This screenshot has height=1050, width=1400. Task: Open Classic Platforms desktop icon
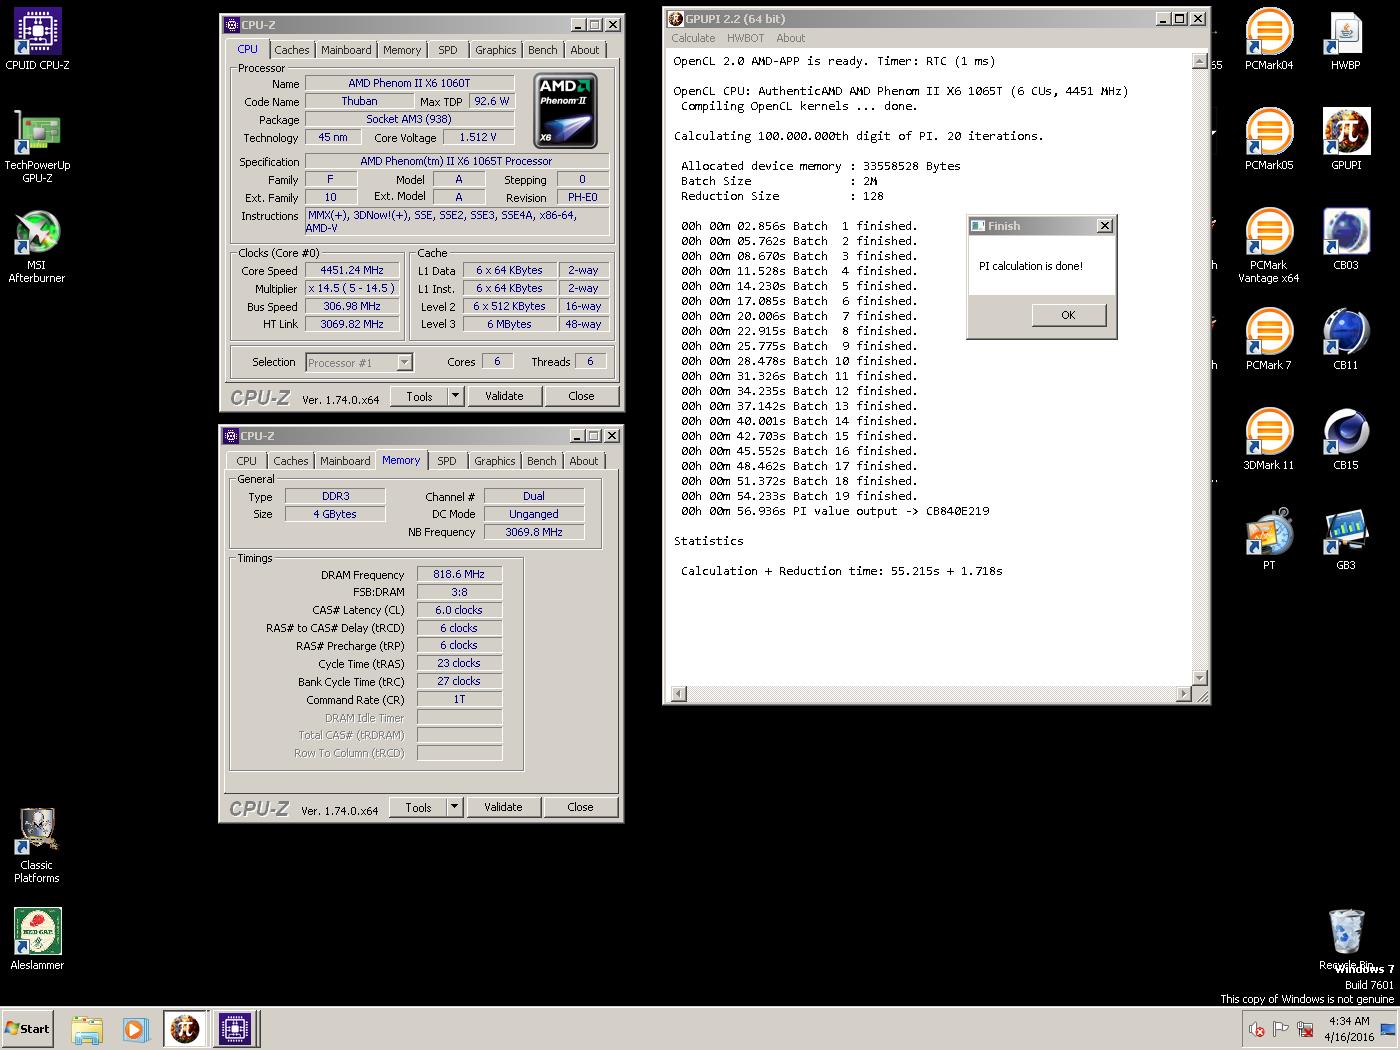(x=37, y=846)
